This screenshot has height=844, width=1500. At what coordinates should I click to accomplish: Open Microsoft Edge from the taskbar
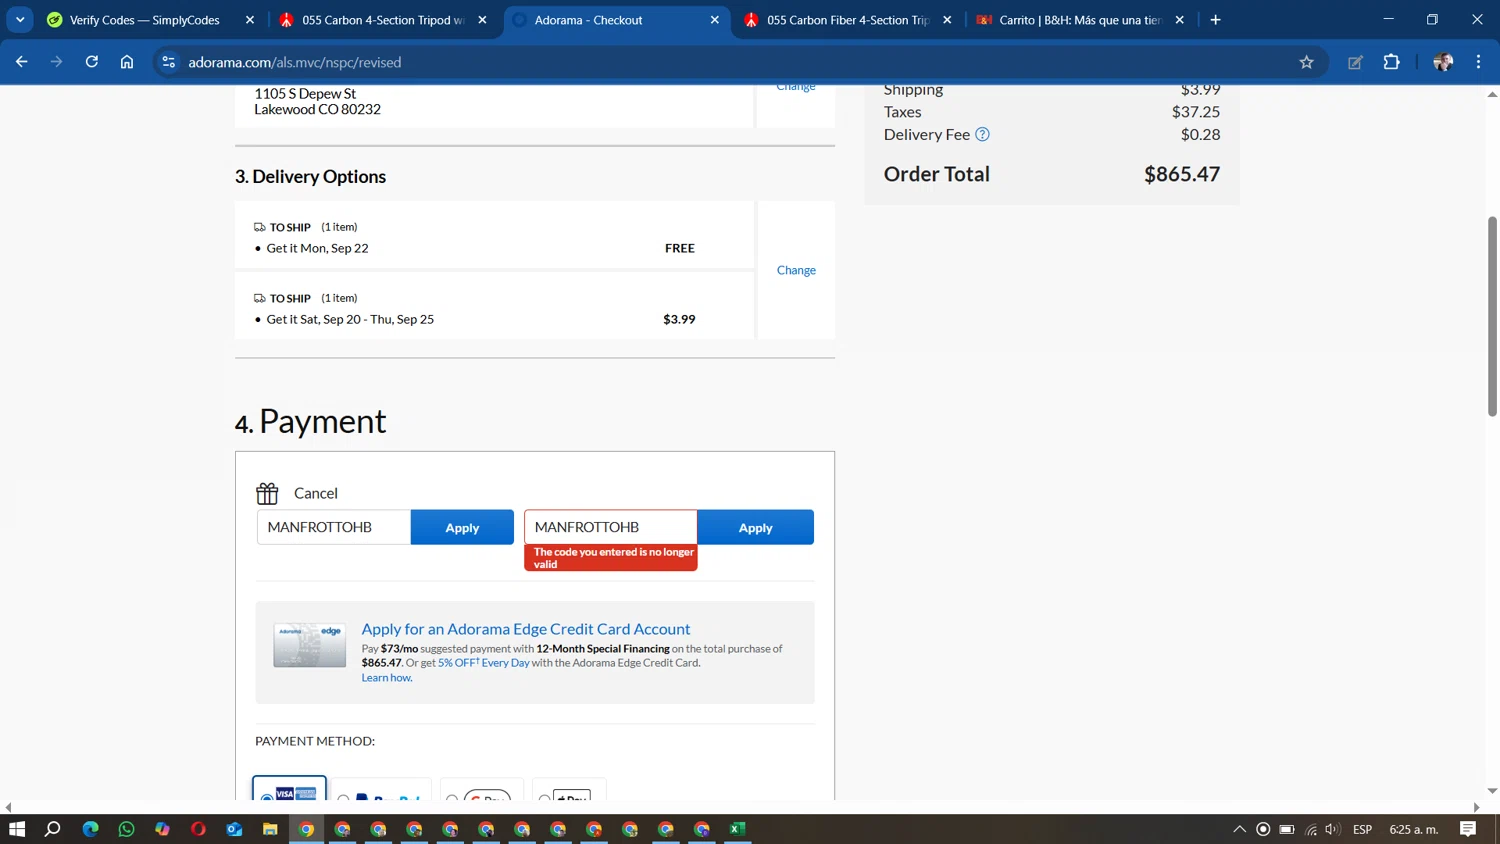click(90, 829)
